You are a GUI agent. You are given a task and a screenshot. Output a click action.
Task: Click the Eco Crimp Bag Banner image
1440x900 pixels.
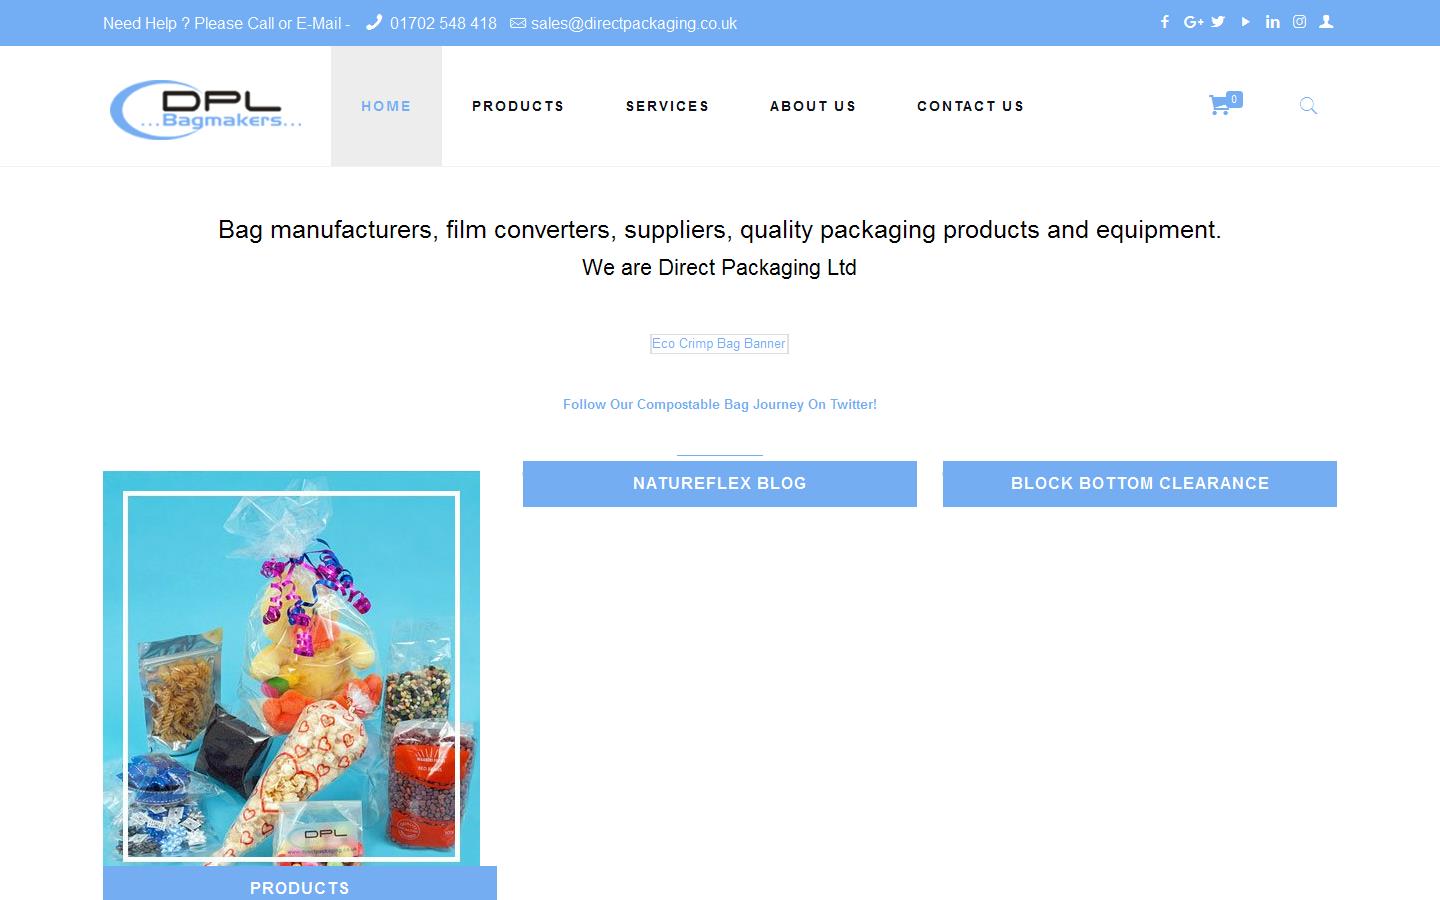tap(719, 343)
